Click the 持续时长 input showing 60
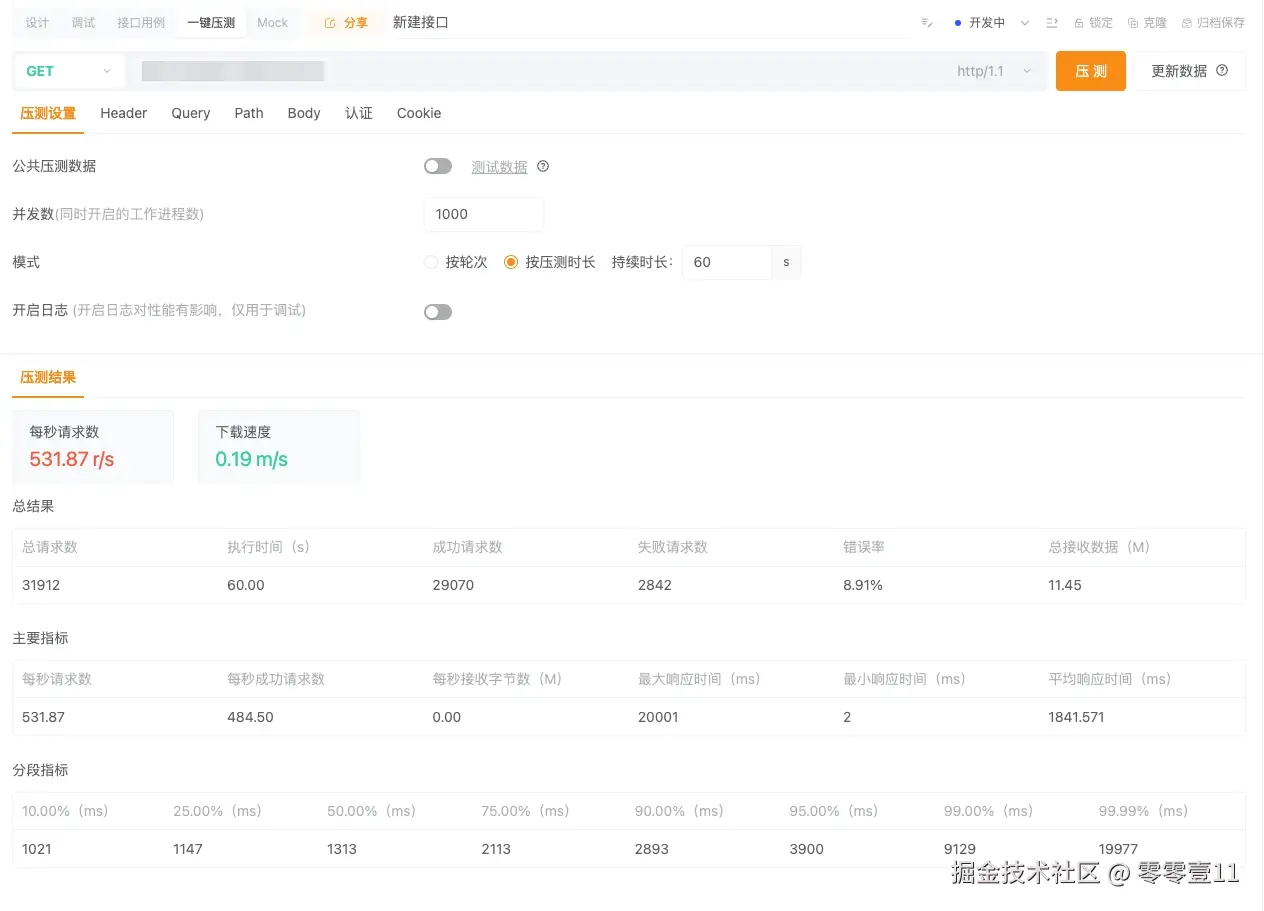Image resolution: width=1264 pixels, height=911 pixels. pos(727,262)
